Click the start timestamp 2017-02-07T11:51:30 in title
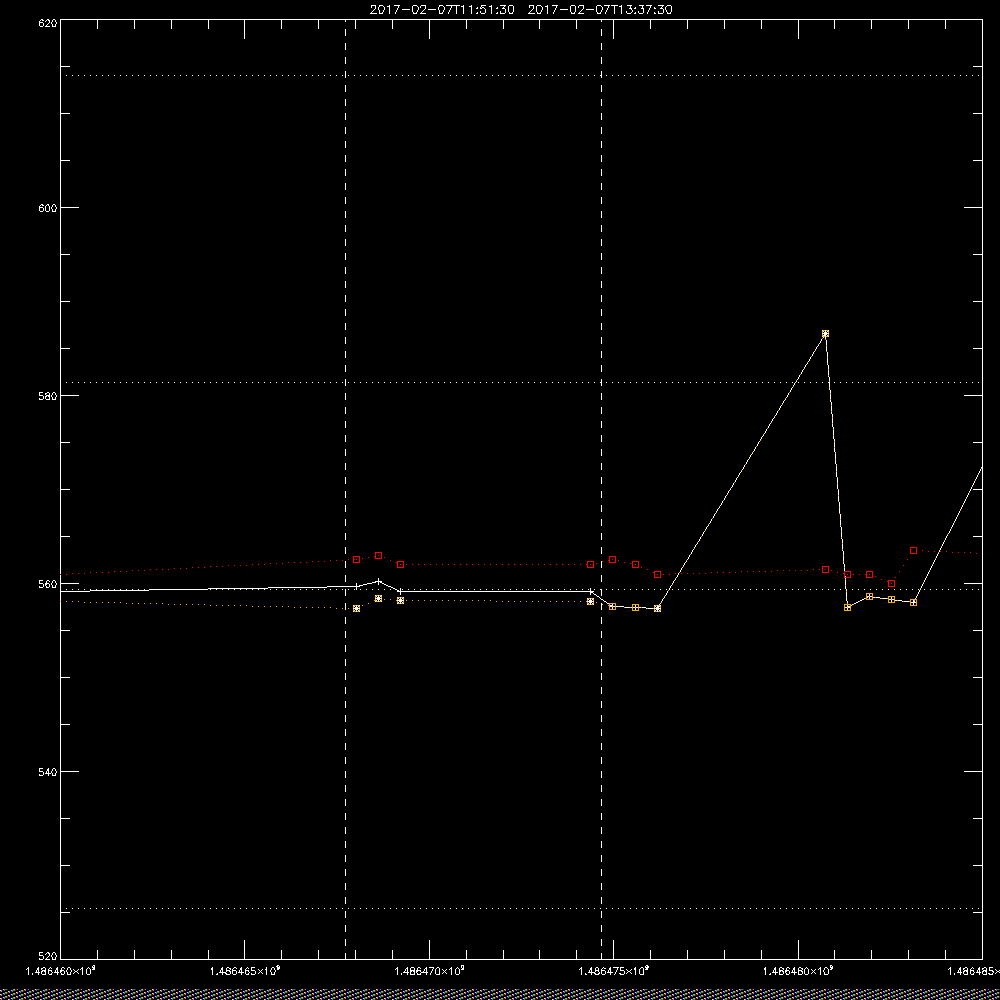This screenshot has width=1000, height=1000. click(x=442, y=10)
